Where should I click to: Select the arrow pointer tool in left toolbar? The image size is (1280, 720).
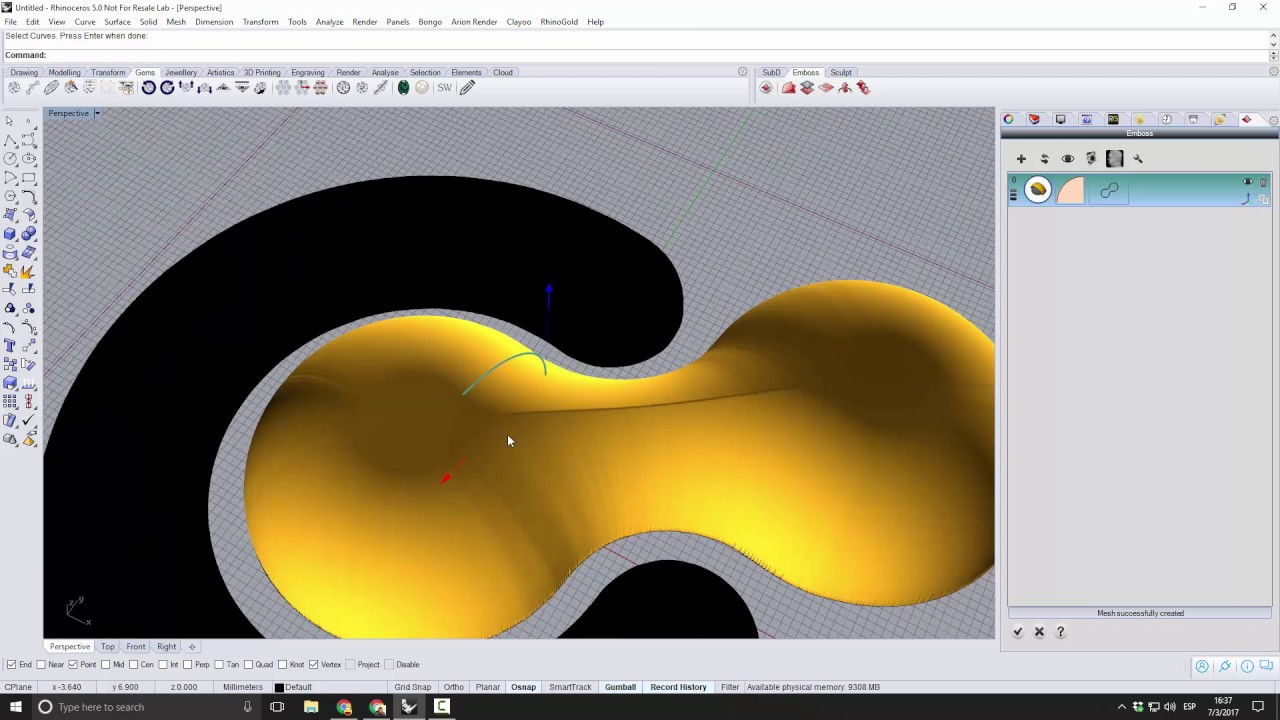10,121
